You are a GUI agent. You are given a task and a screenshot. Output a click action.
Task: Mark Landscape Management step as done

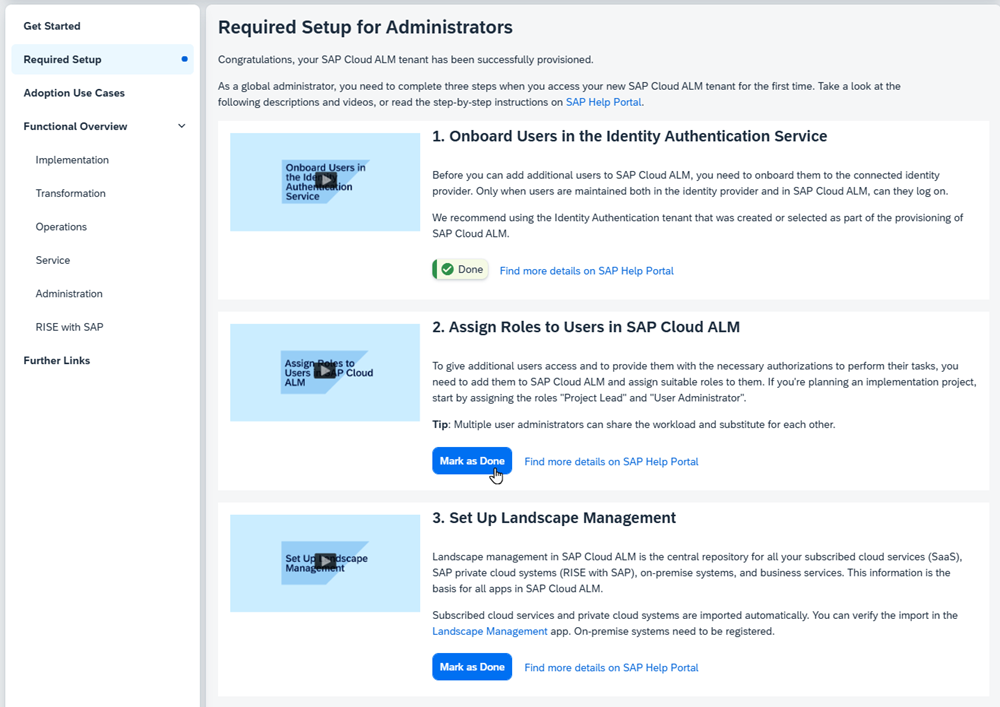(x=472, y=667)
